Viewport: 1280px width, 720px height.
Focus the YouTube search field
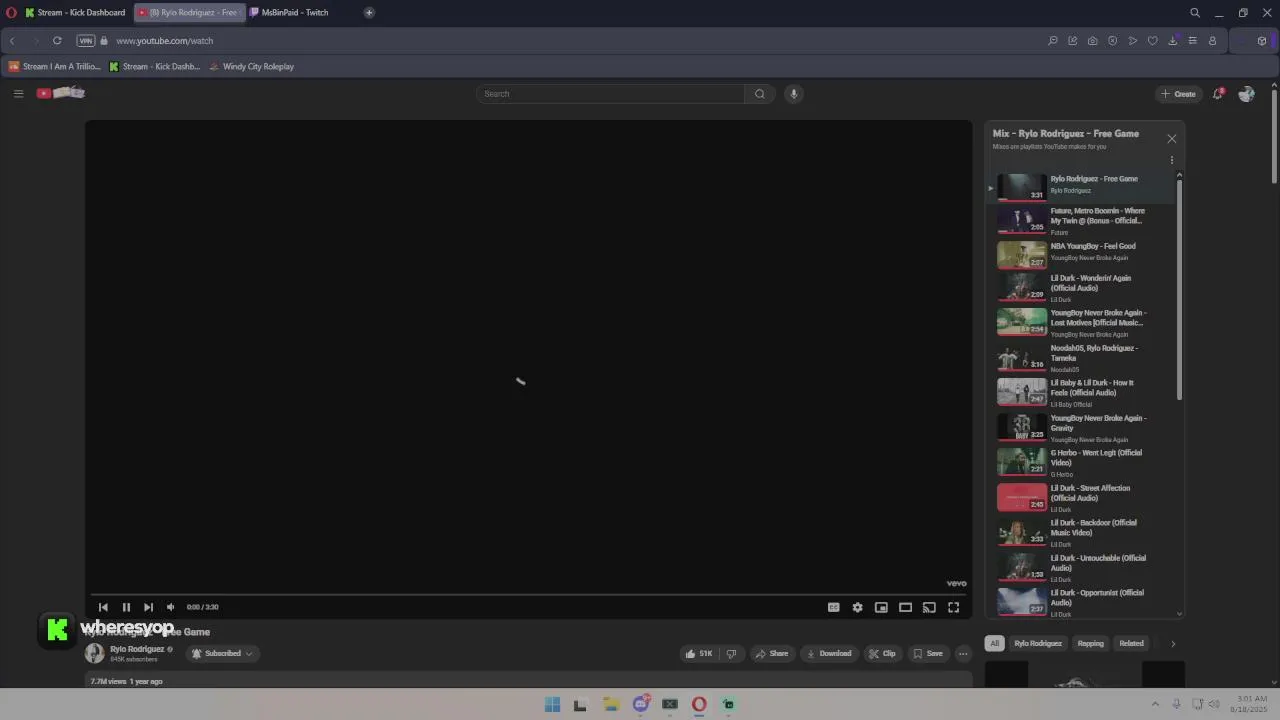[x=611, y=94]
